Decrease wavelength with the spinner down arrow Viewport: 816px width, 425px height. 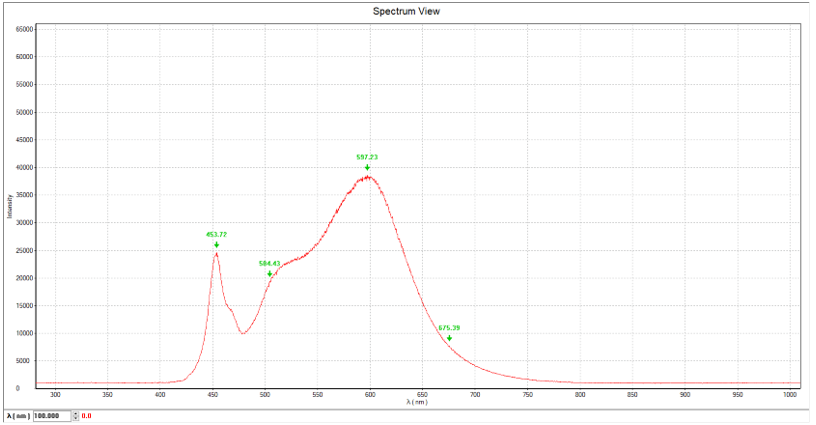click(x=74, y=418)
